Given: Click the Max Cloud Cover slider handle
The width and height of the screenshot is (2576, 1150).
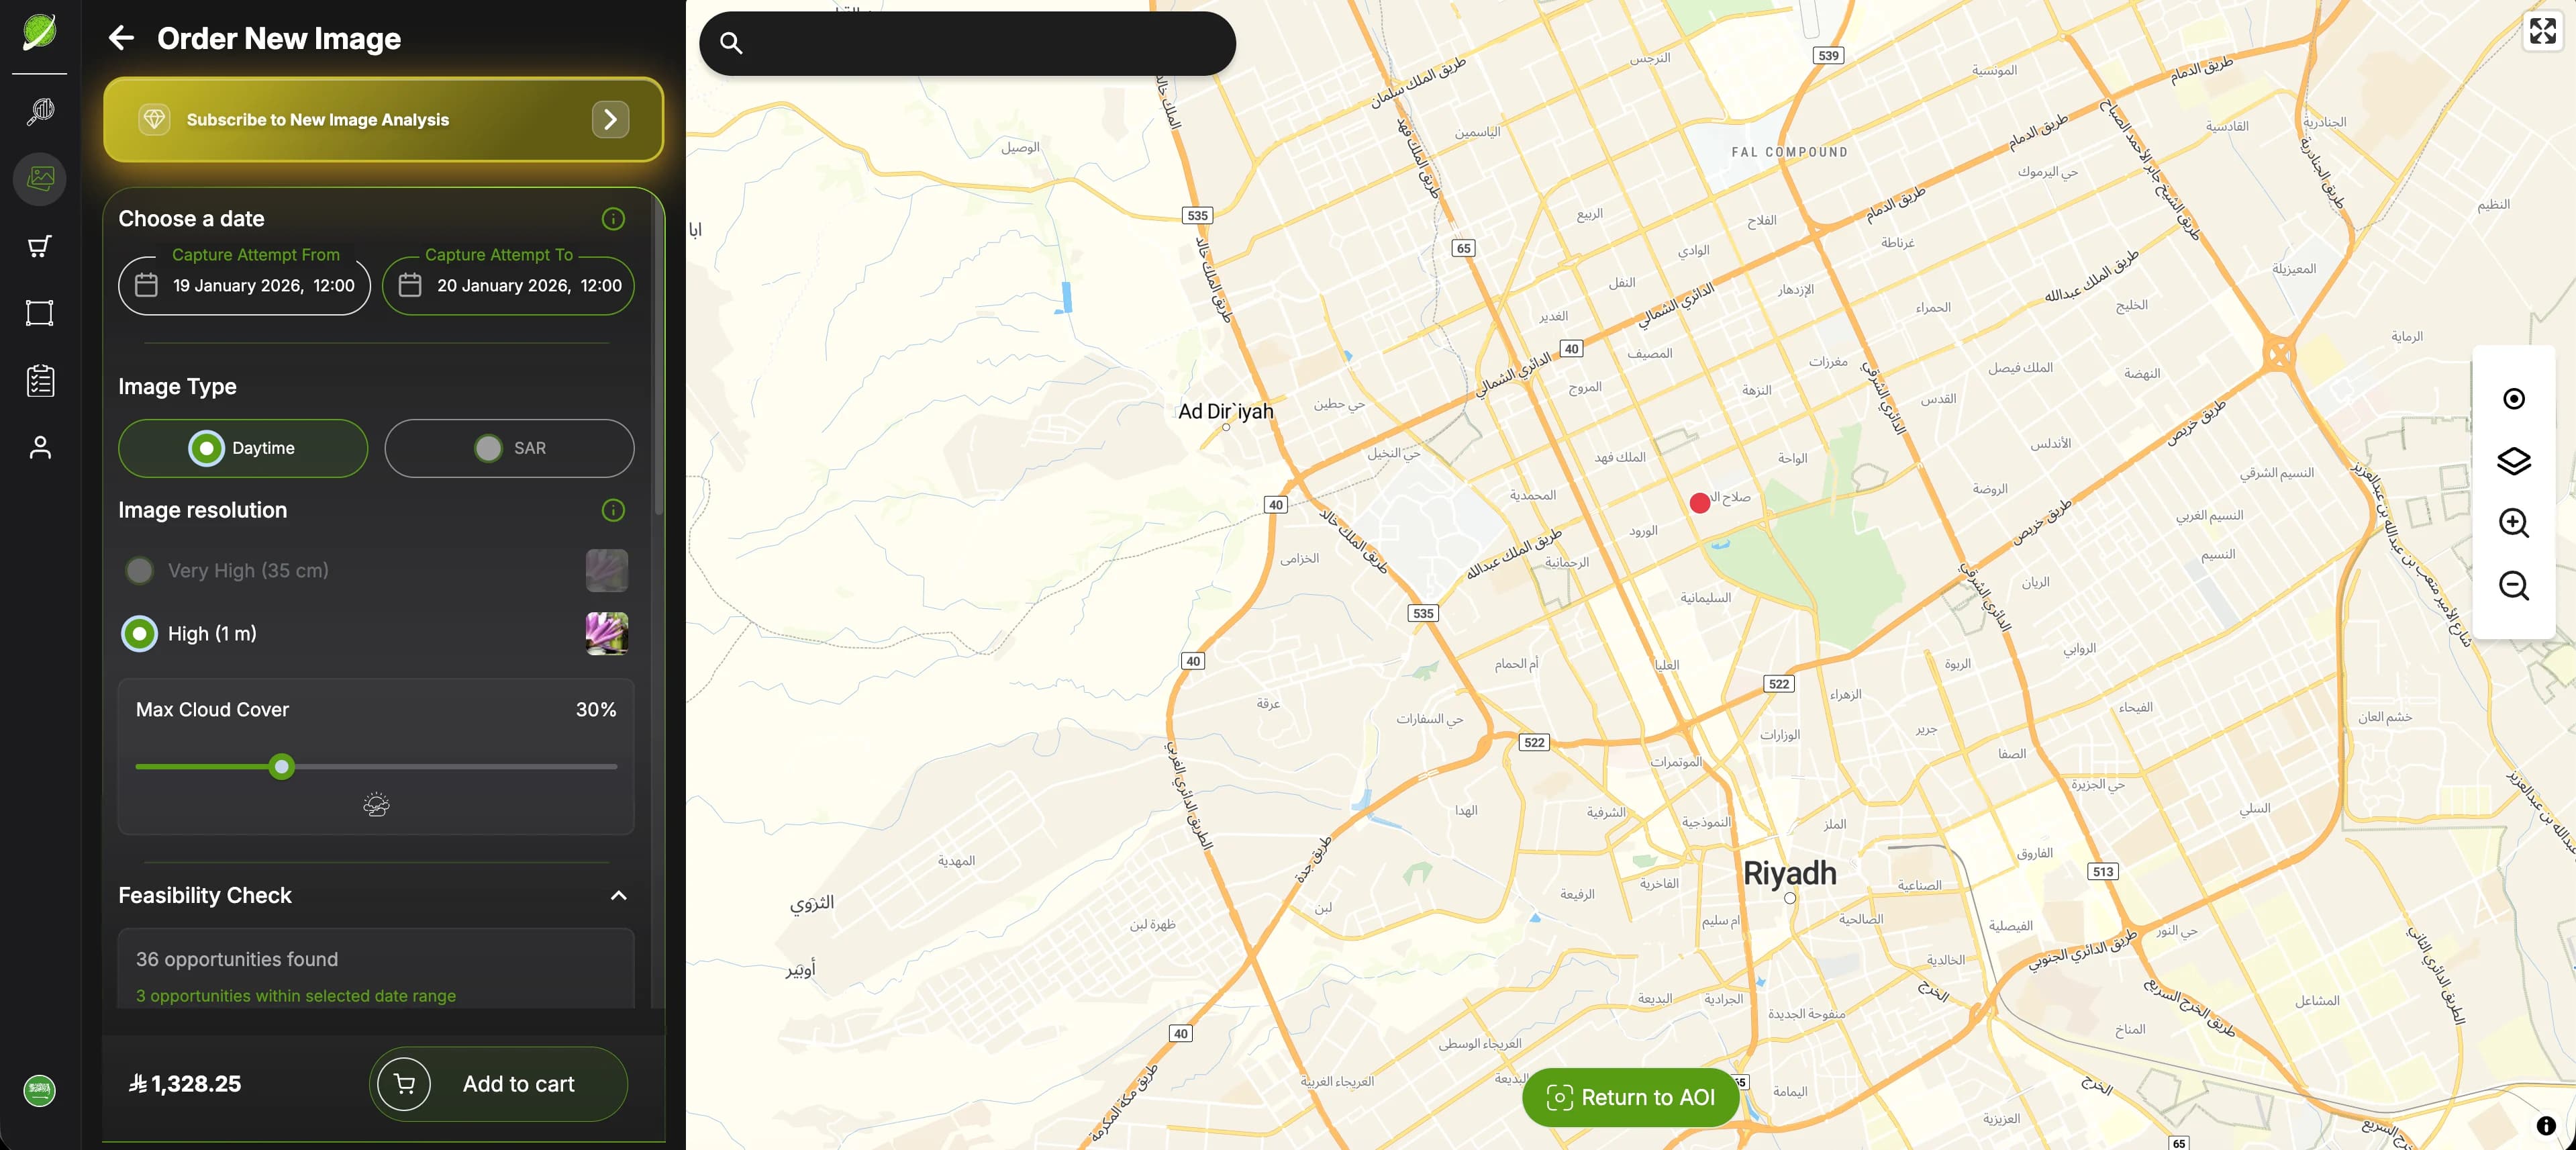Looking at the screenshot, I should coord(282,767).
